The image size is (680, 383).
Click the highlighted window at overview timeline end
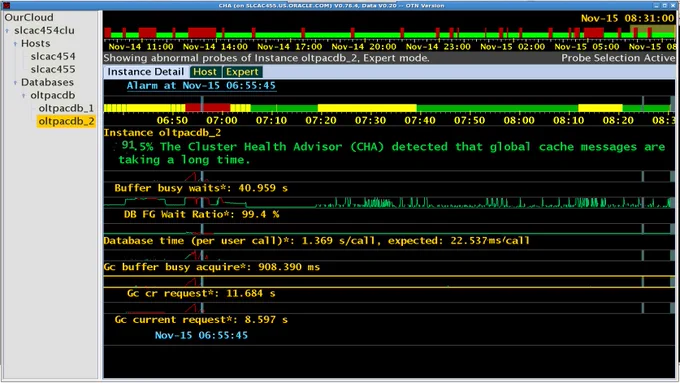pyautogui.click(x=653, y=32)
